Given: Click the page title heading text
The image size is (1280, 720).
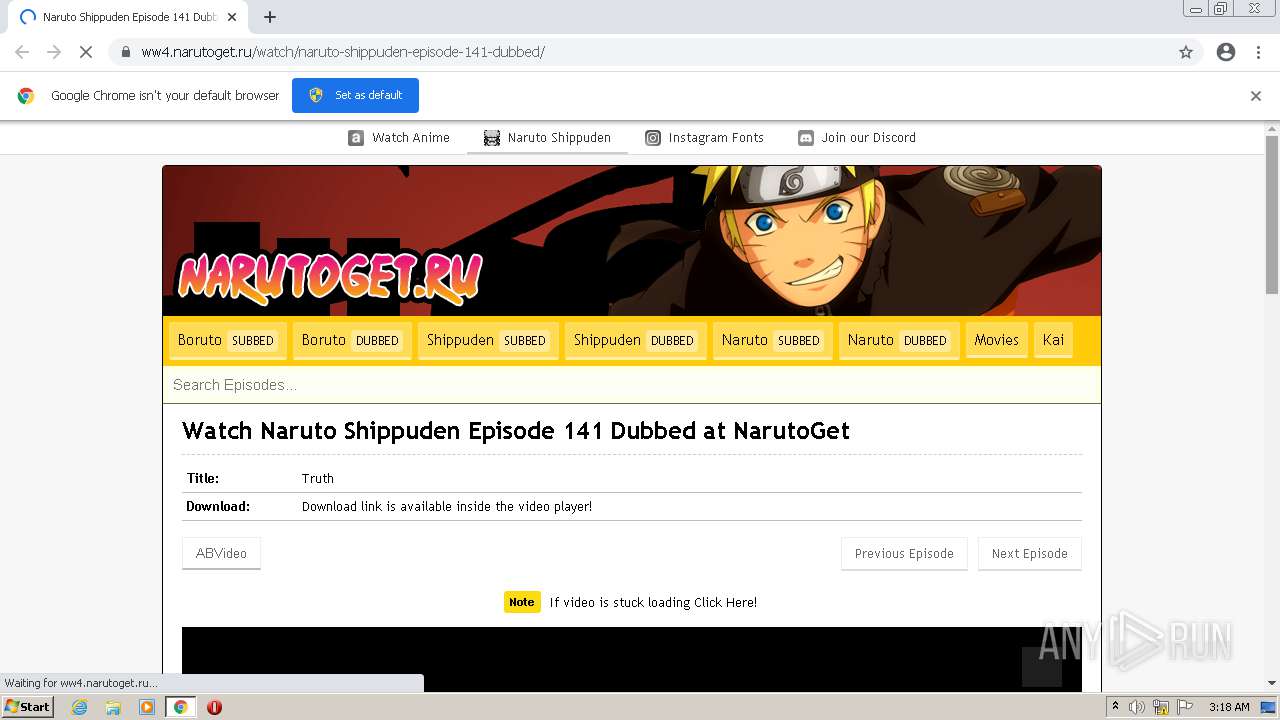Looking at the screenshot, I should click(516, 431).
